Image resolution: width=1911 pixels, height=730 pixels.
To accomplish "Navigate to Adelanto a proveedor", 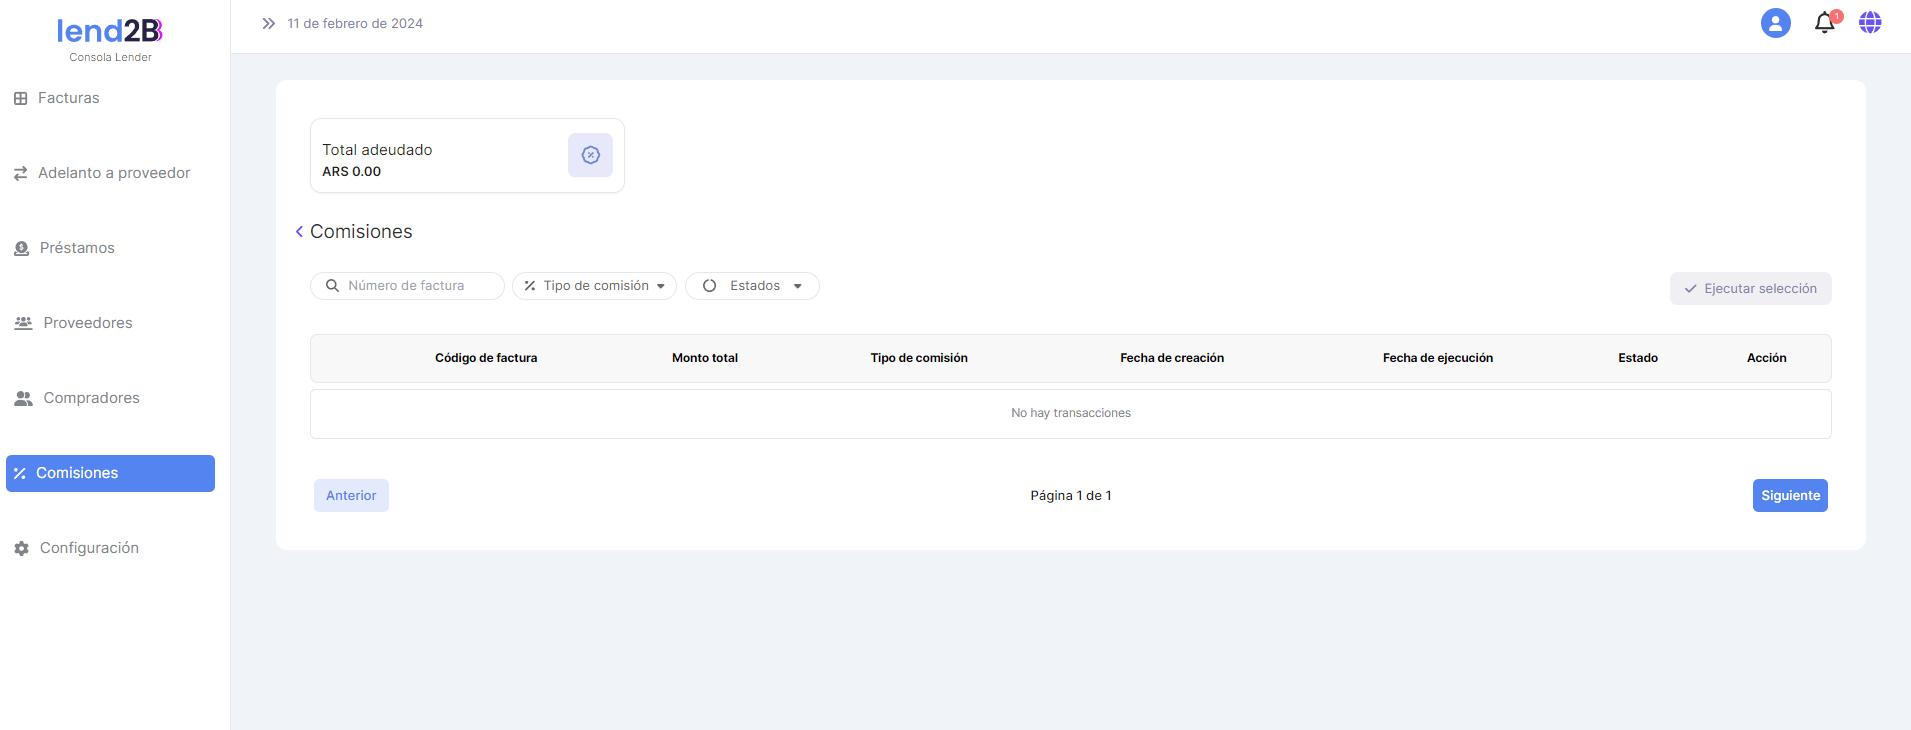I will 113,173.
